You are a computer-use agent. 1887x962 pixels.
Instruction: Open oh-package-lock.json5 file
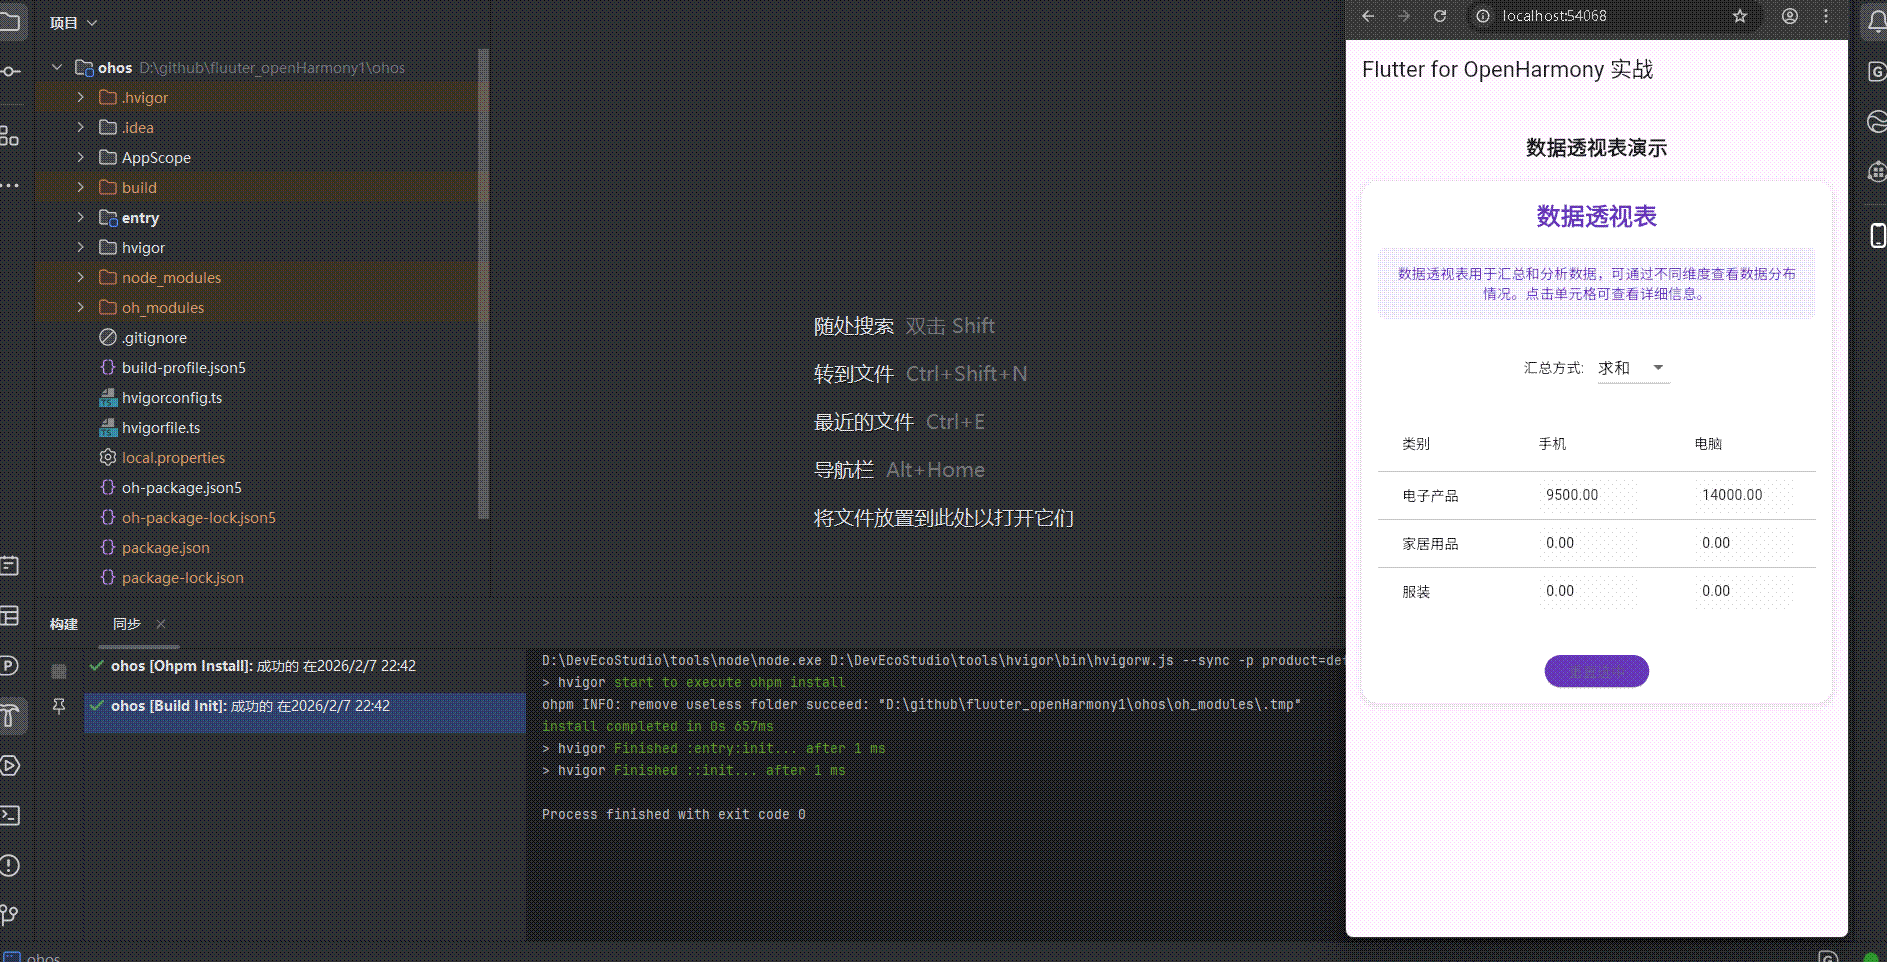pos(199,517)
